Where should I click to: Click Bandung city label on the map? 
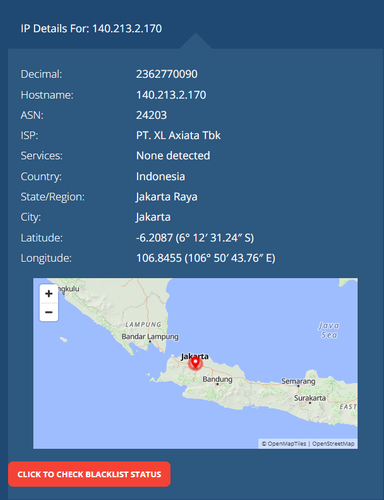point(217,379)
